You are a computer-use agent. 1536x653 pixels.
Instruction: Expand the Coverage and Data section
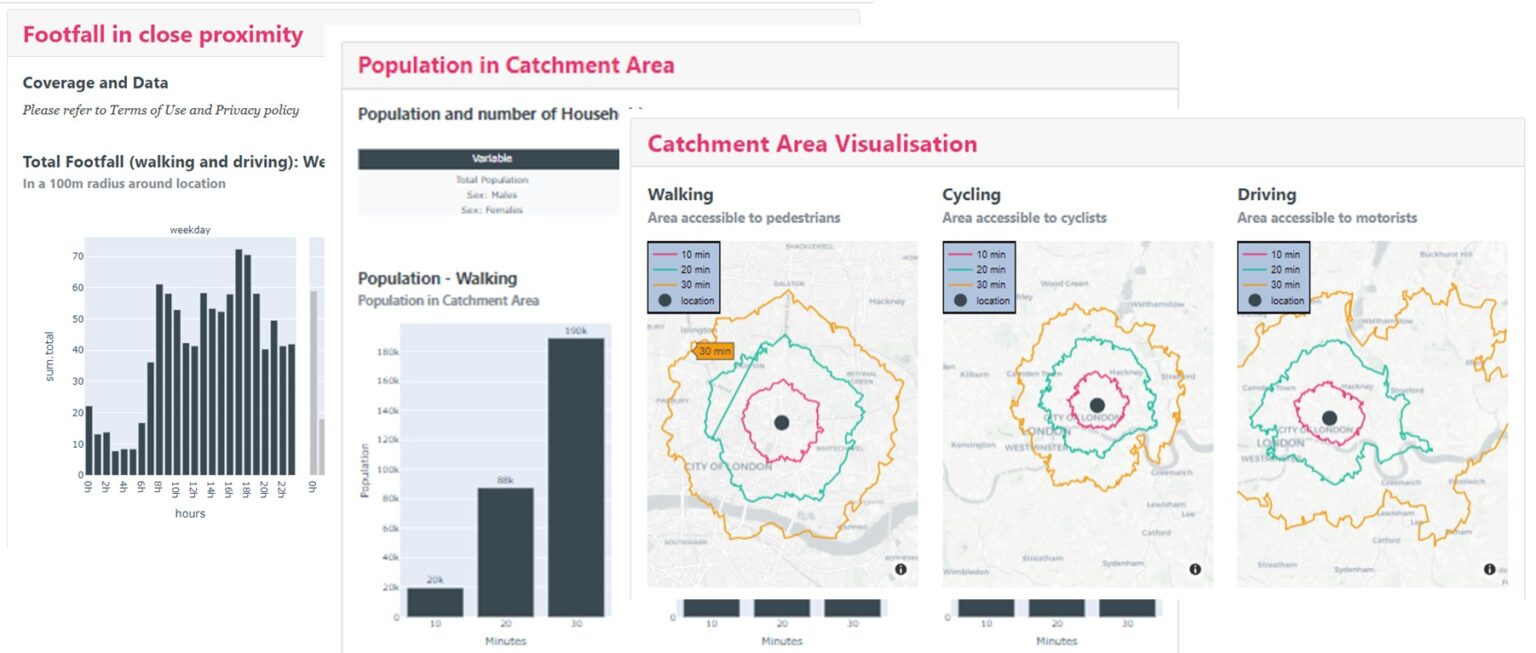96,82
